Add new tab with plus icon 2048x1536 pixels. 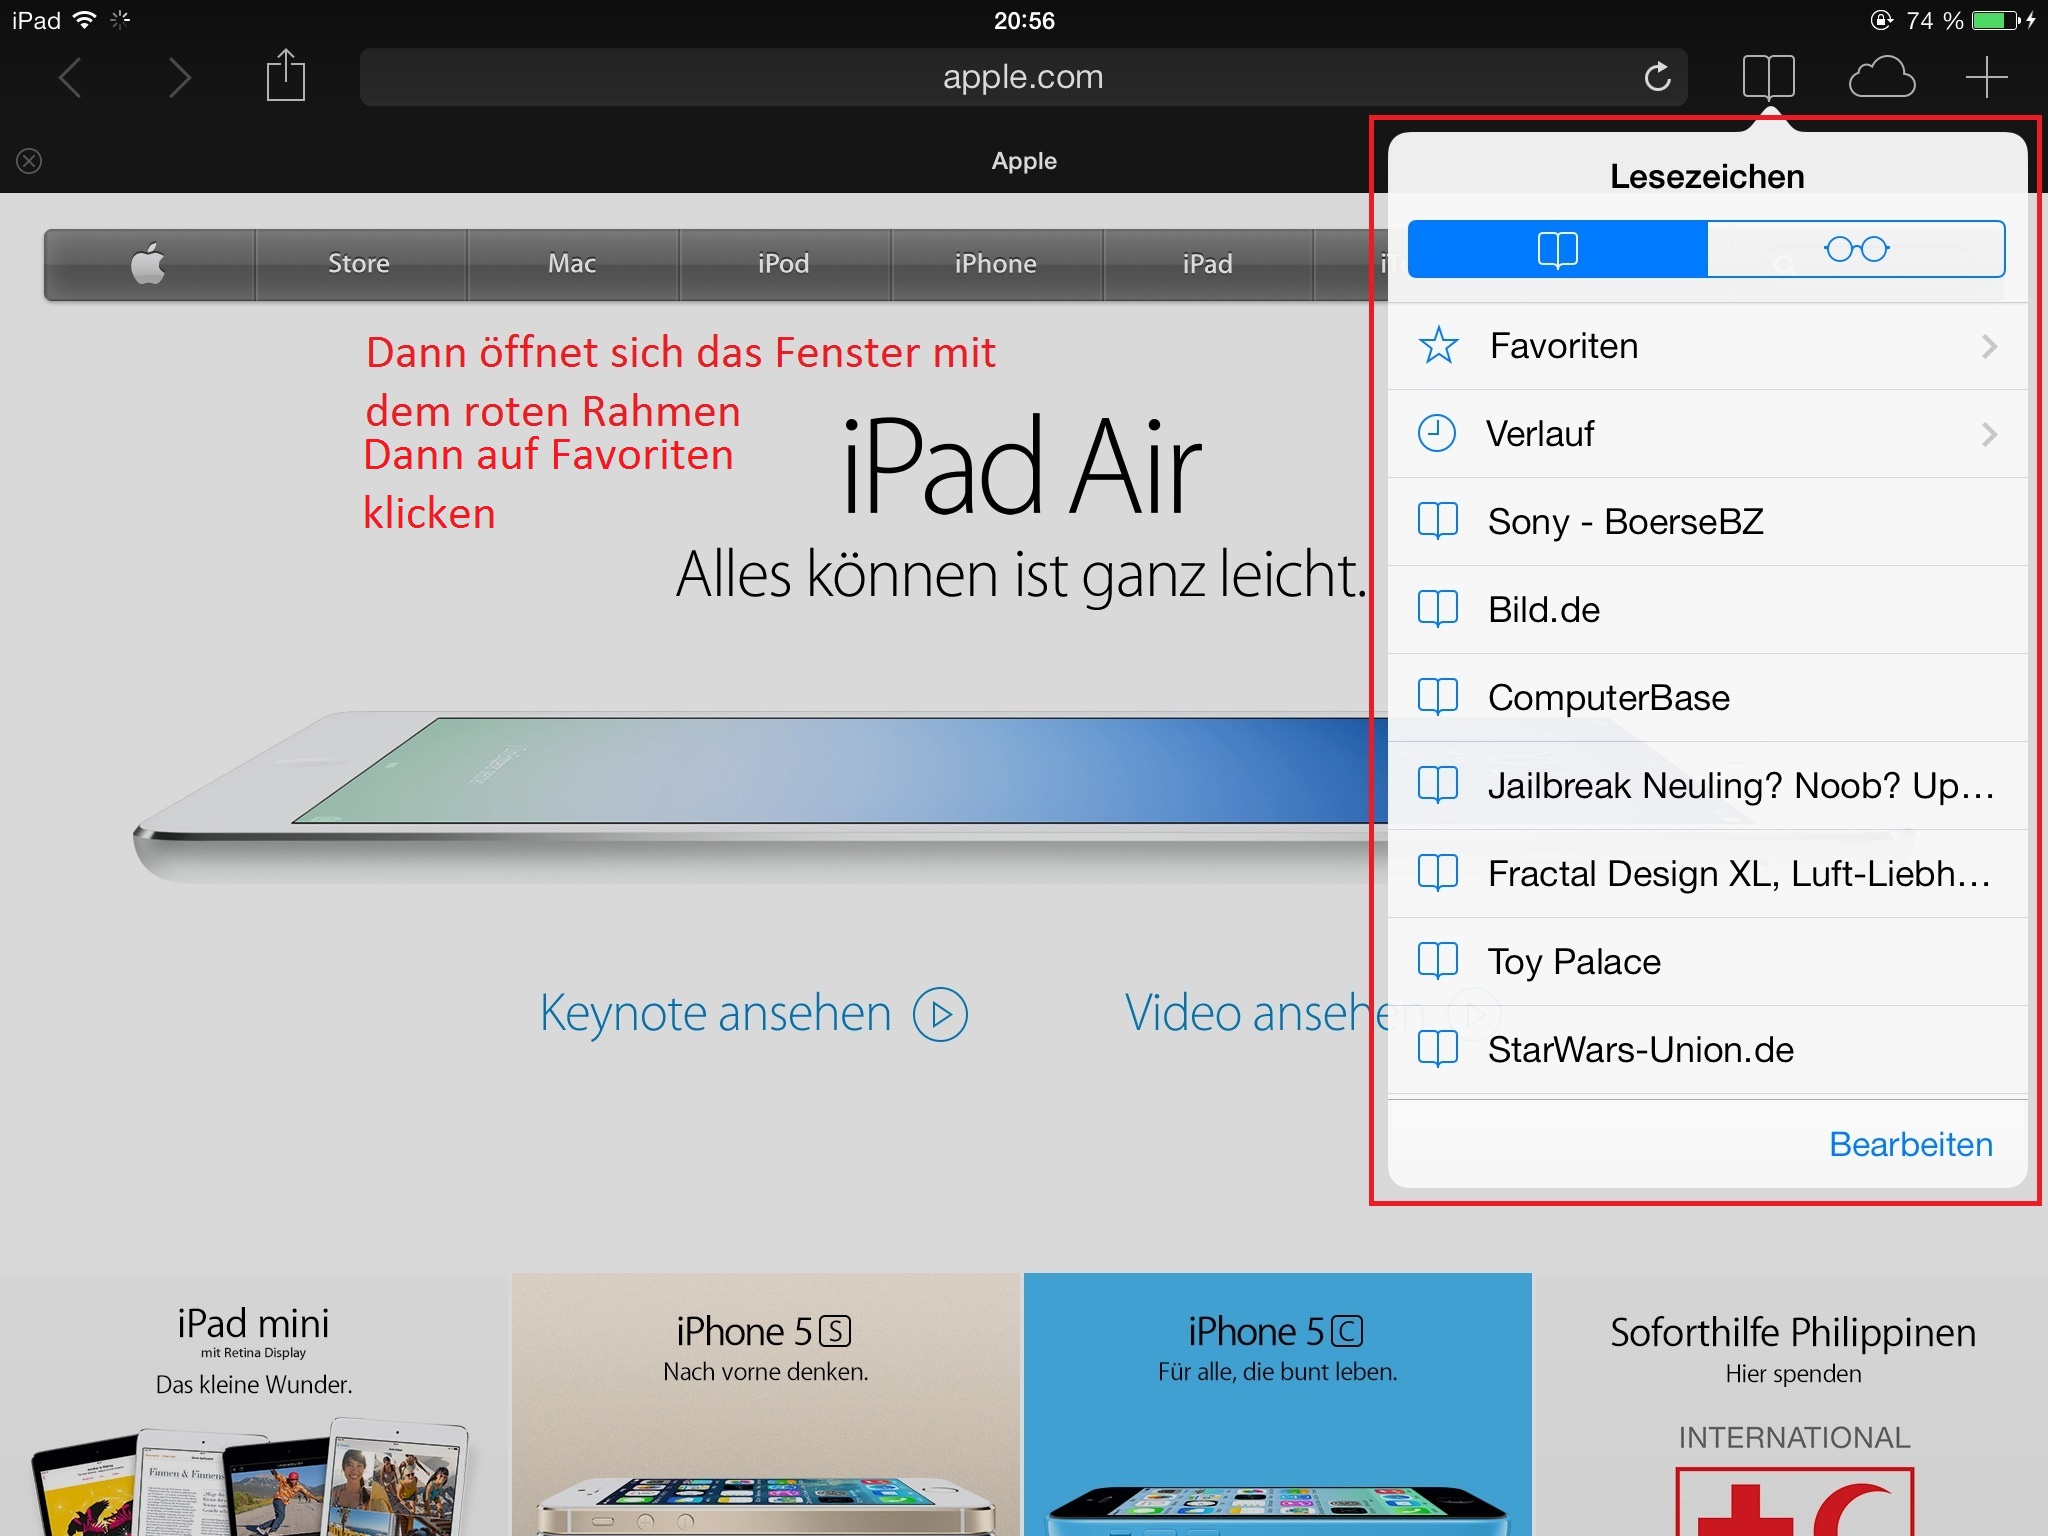1986,77
